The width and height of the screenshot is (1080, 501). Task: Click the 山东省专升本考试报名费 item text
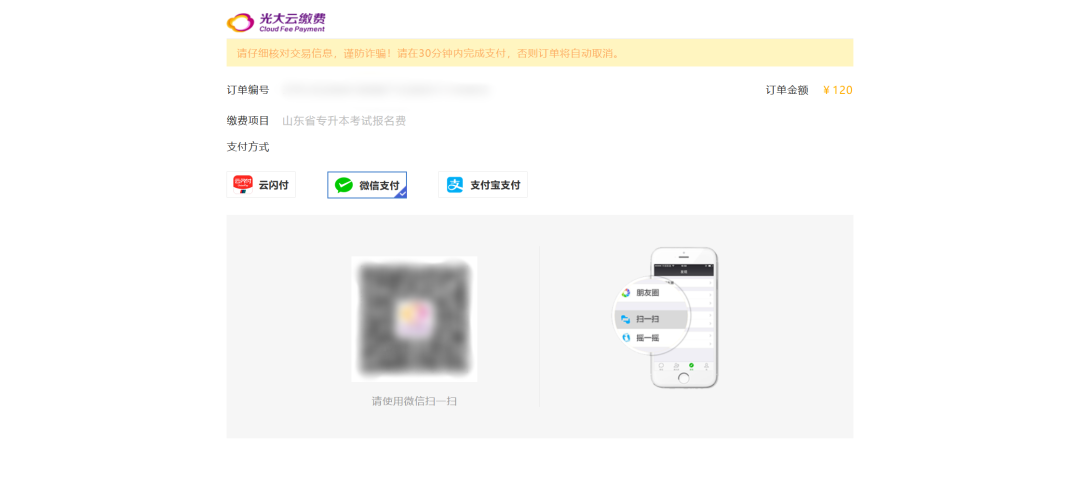pos(344,121)
